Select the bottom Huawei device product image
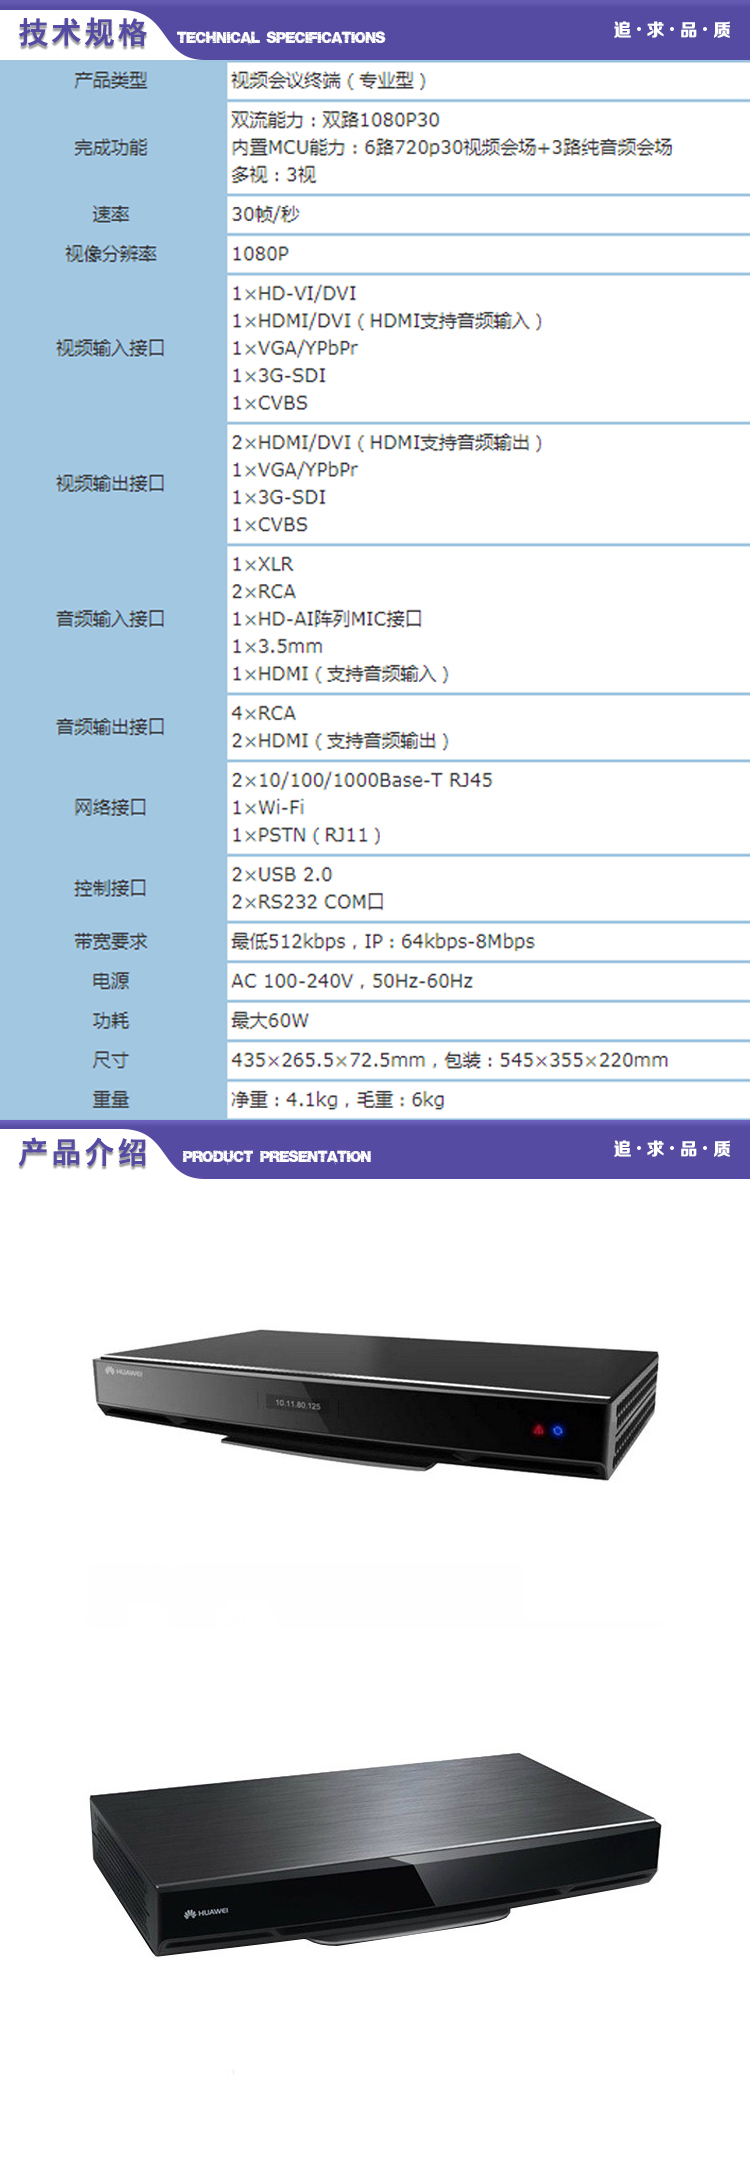This screenshot has height=2178, width=750. [375, 1853]
